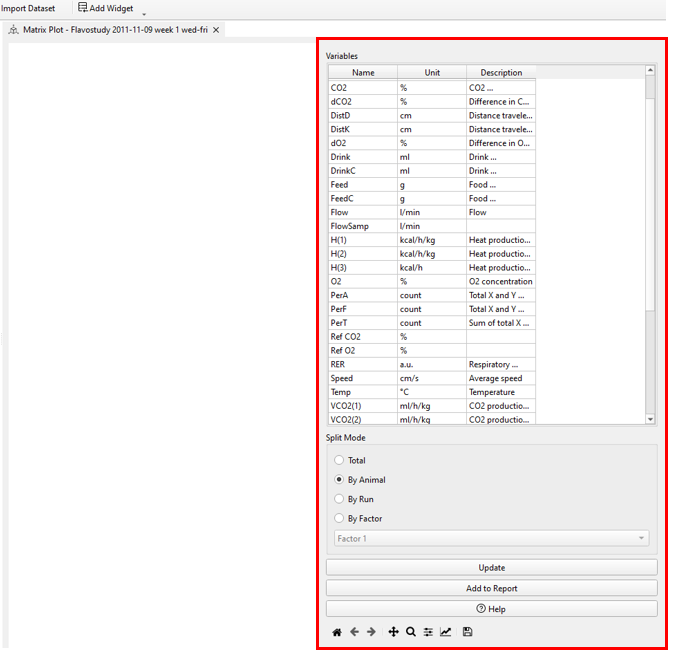676x660 pixels.
Task: Click the forward arrow in plot toolbar
Action: pos(371,632)
